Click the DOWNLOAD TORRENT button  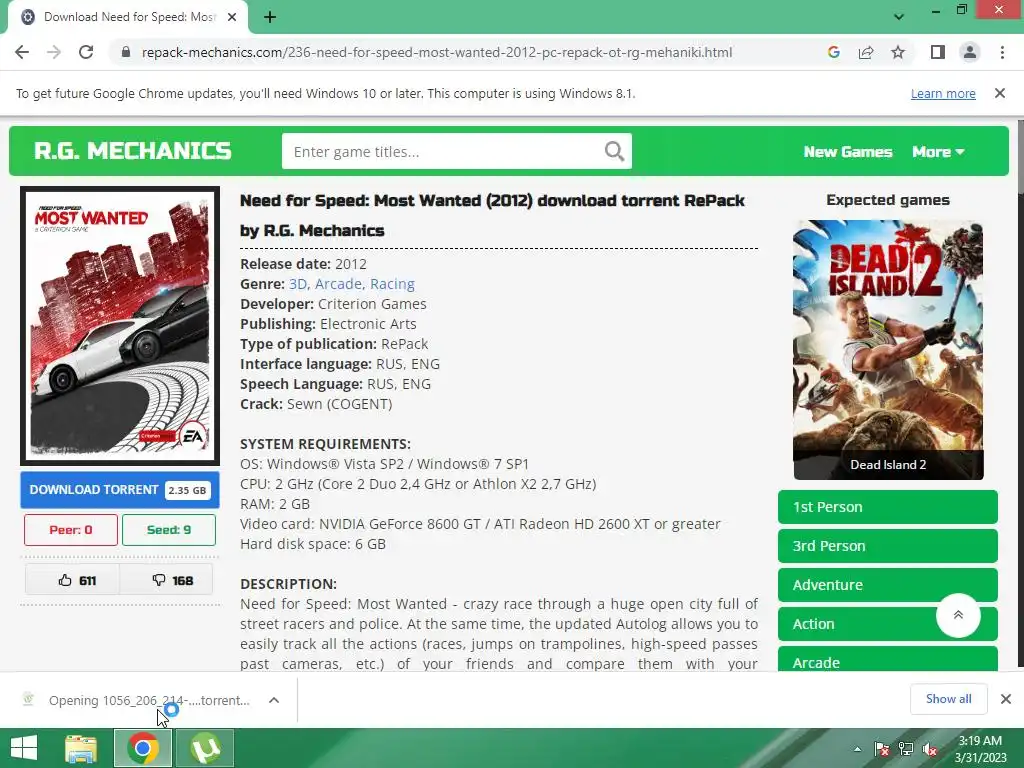coord(120,490)
